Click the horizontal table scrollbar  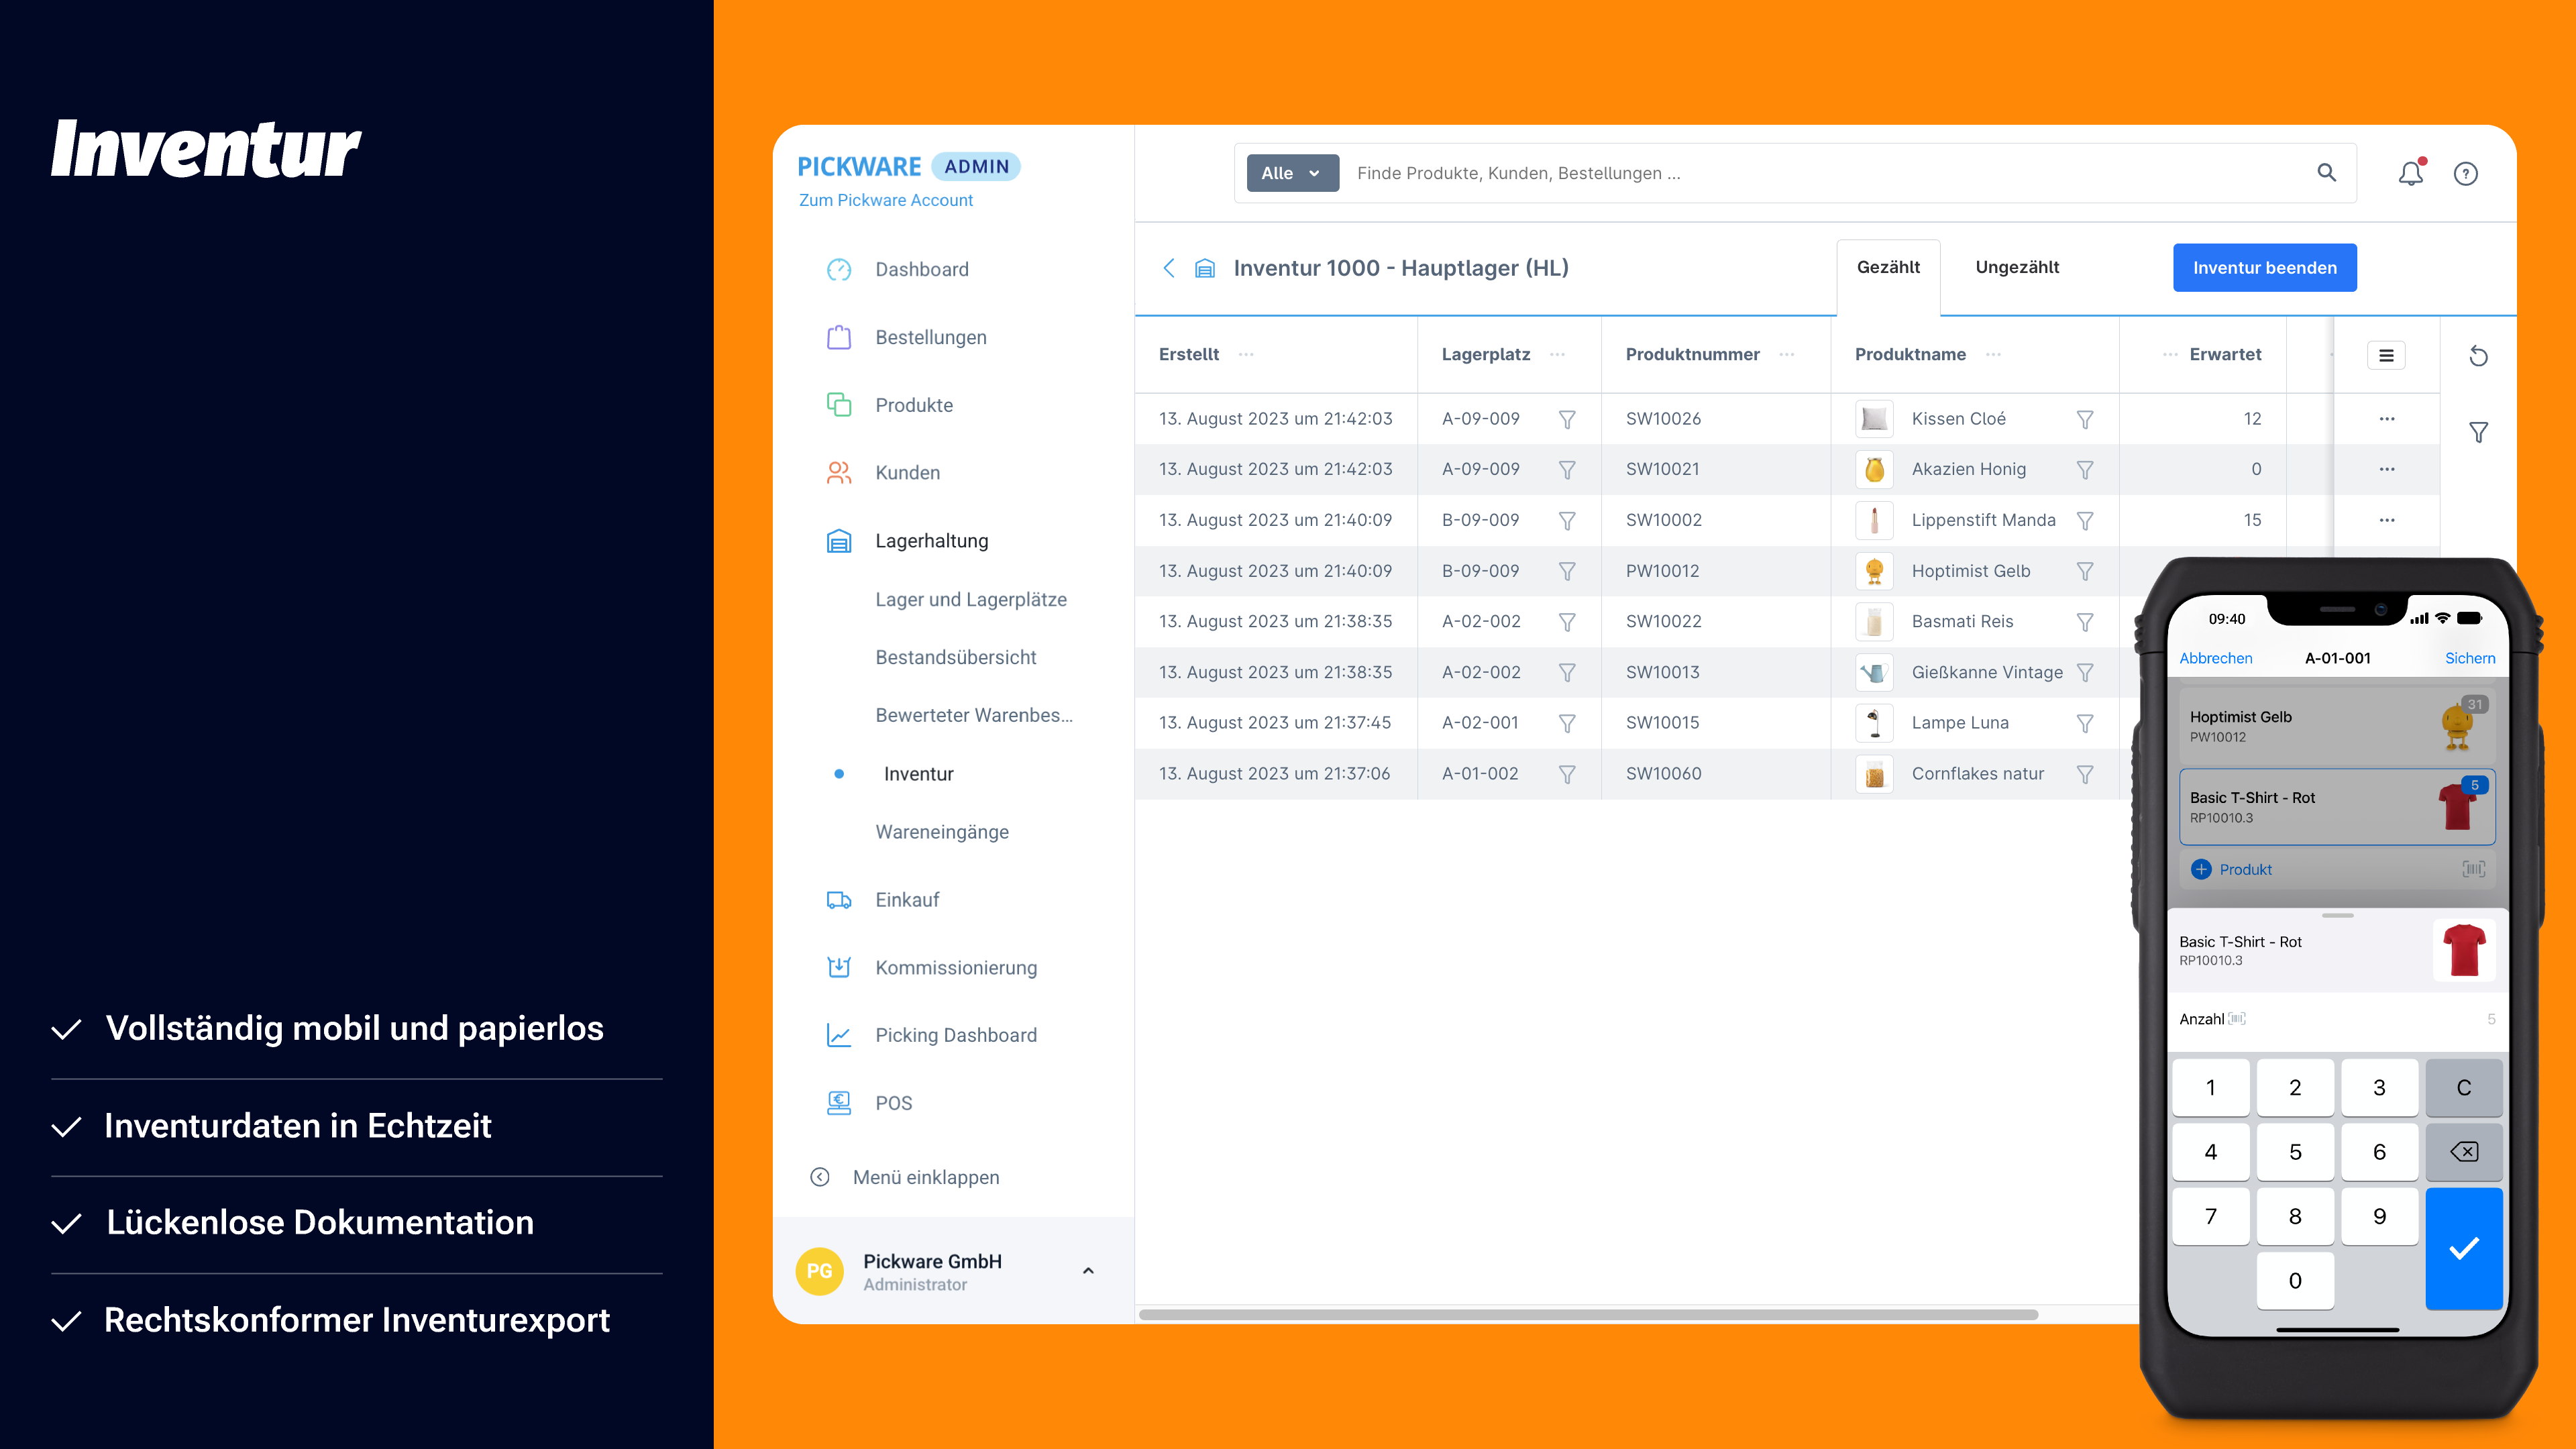click(x=1588, y=1314)
